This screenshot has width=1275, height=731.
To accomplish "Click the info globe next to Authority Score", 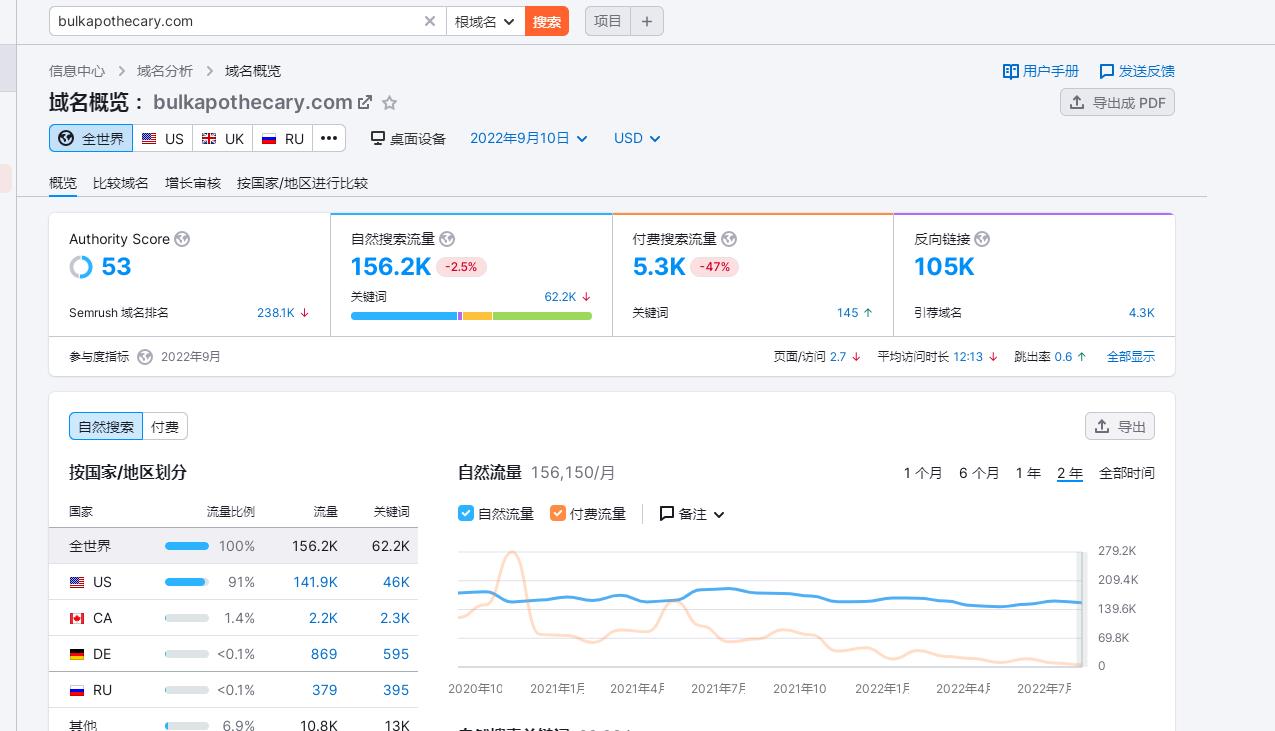I will pos(182,239).
